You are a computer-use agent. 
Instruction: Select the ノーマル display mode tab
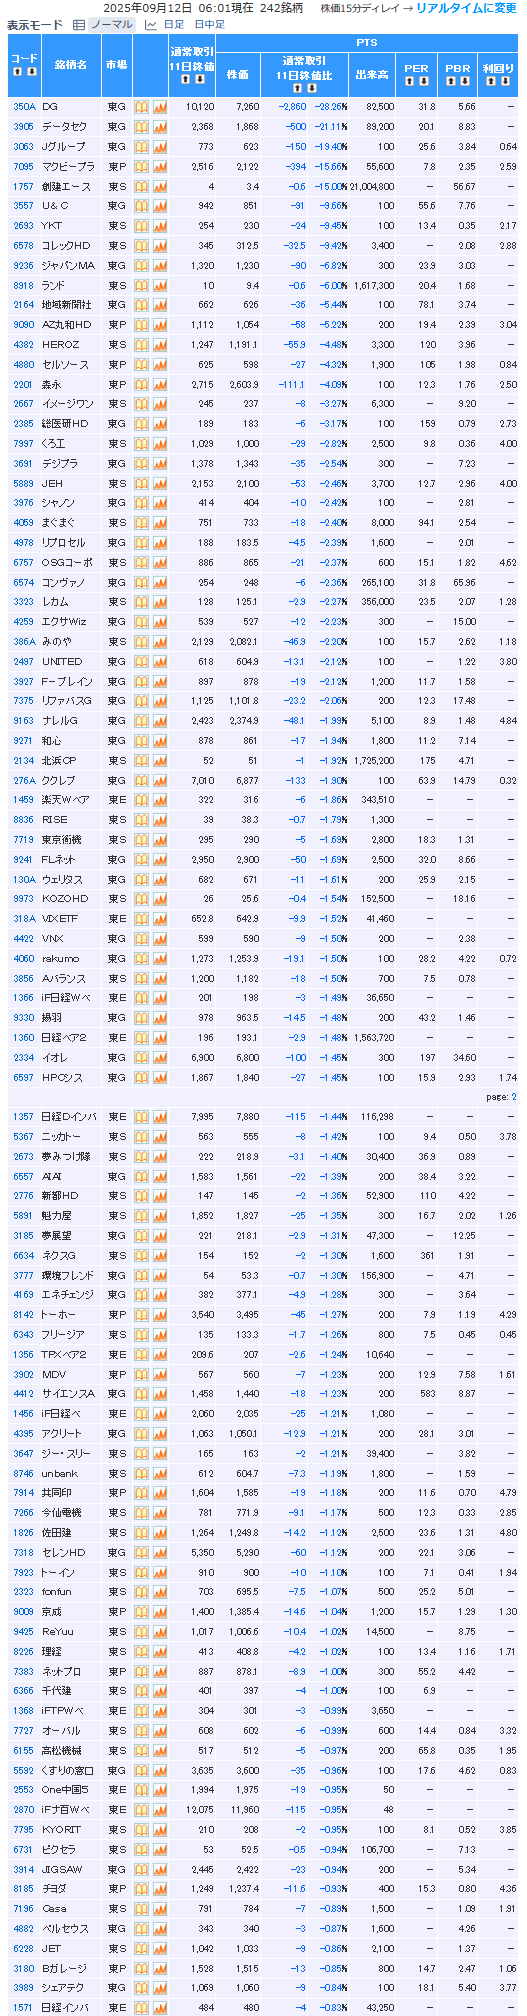103,24
